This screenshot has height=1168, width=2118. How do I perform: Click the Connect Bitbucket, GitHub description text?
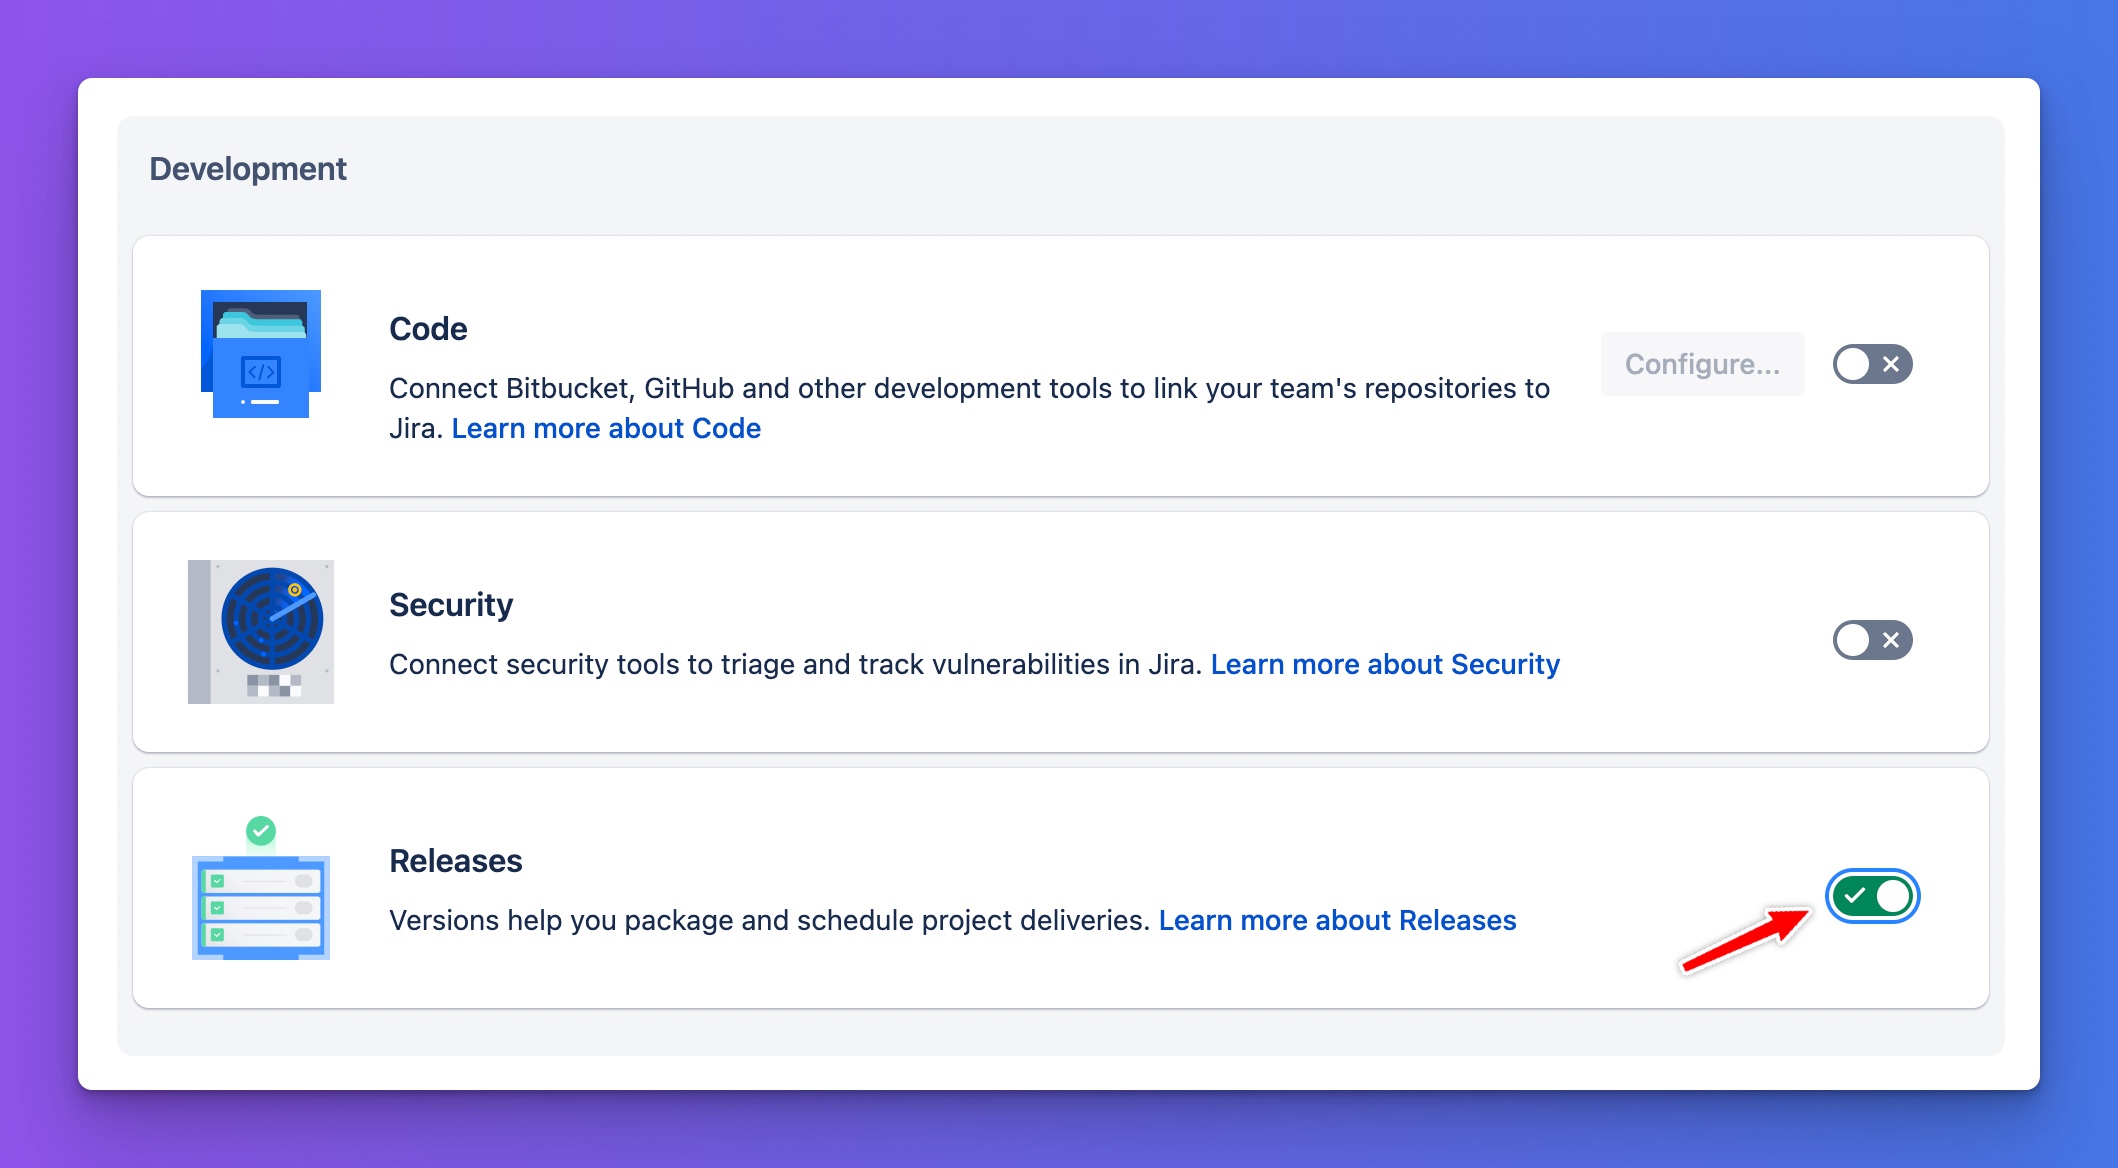969,408
